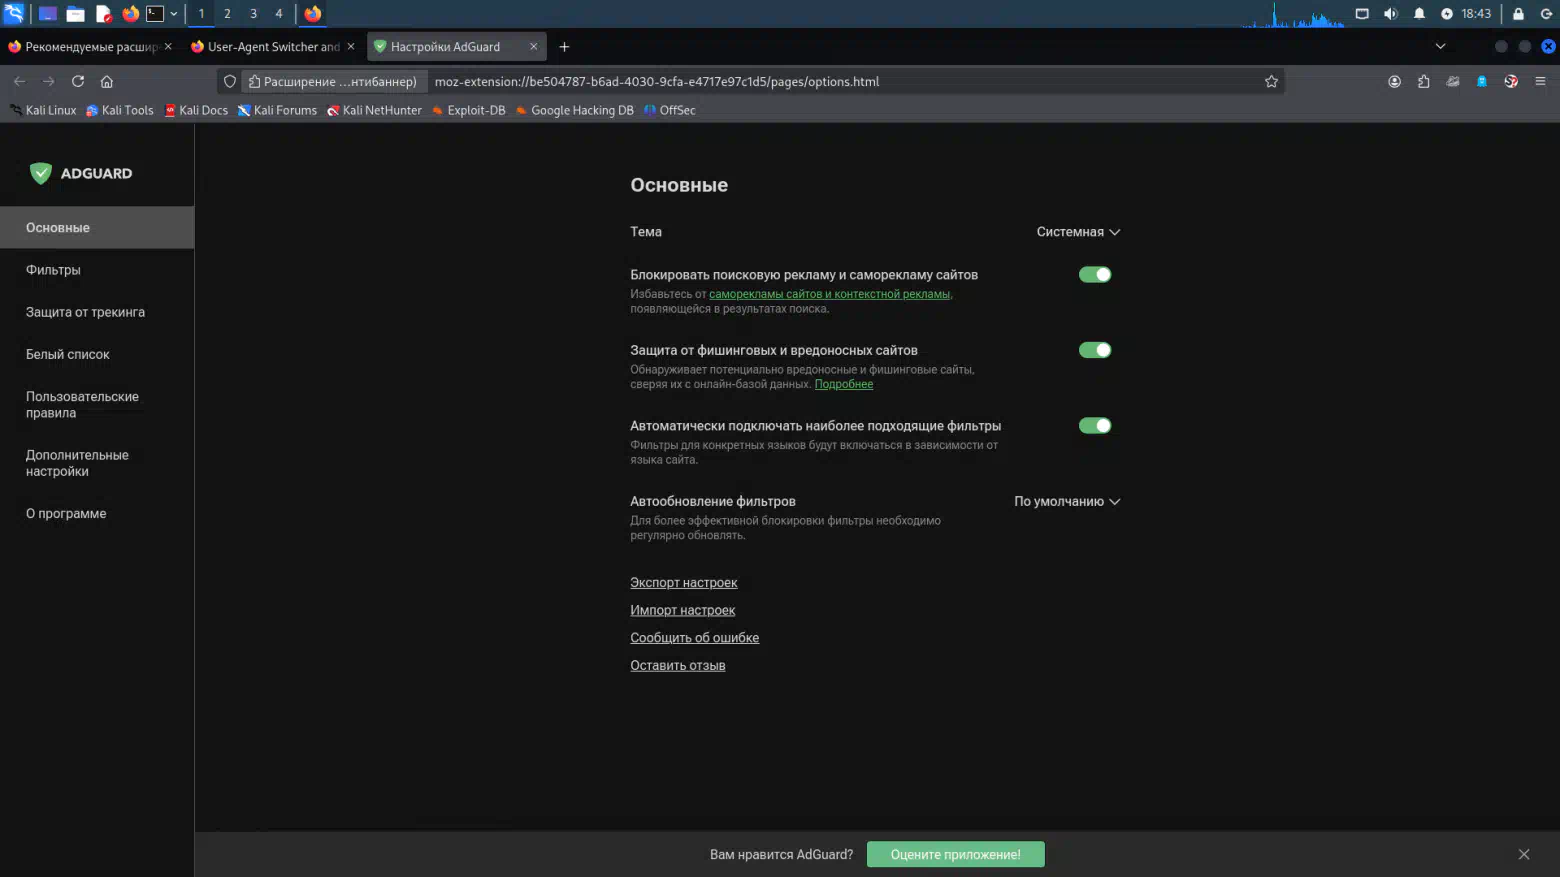The height and width of the screenshot is (877, 1560).
Task: Open the Kali Docs bookmark
Action: (x=196, y=111)
